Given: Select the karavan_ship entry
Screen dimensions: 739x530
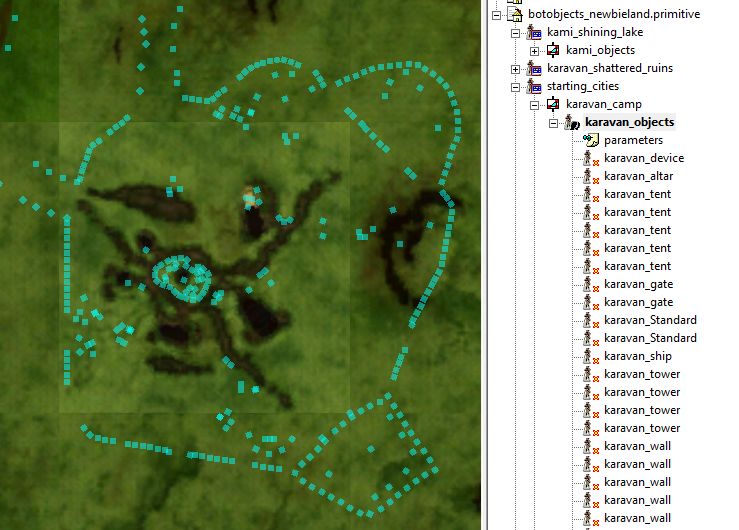Looking at the screenshot, I should (637, 356).
